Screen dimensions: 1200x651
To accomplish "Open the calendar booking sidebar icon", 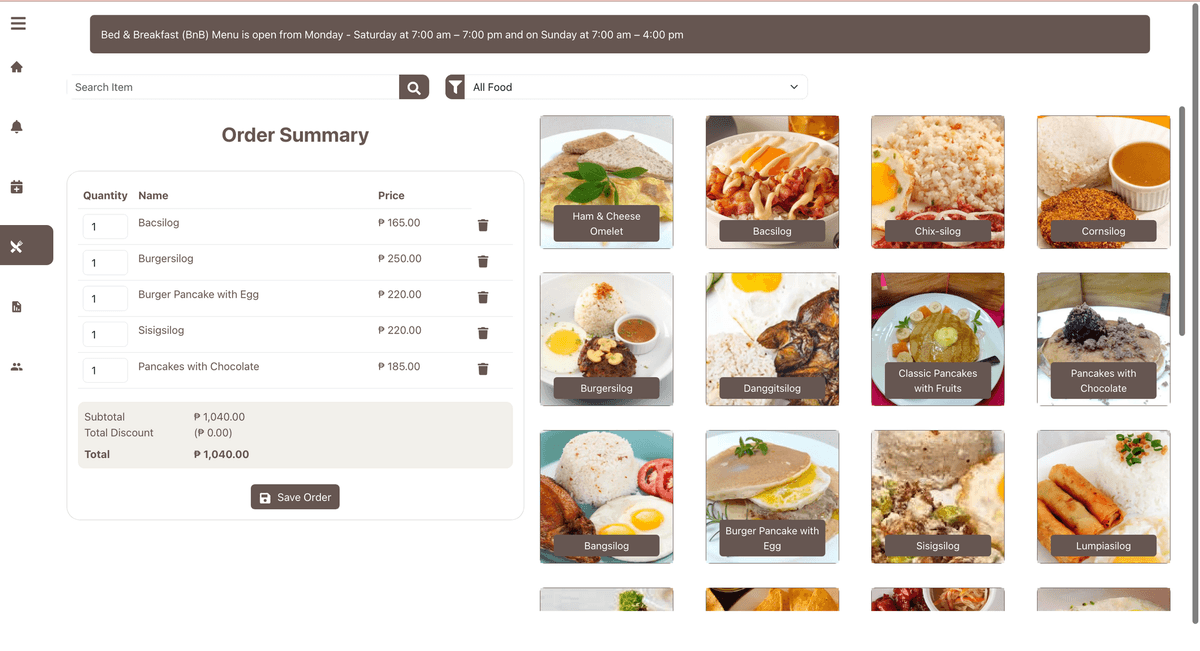I will click(x=16, y=187).
